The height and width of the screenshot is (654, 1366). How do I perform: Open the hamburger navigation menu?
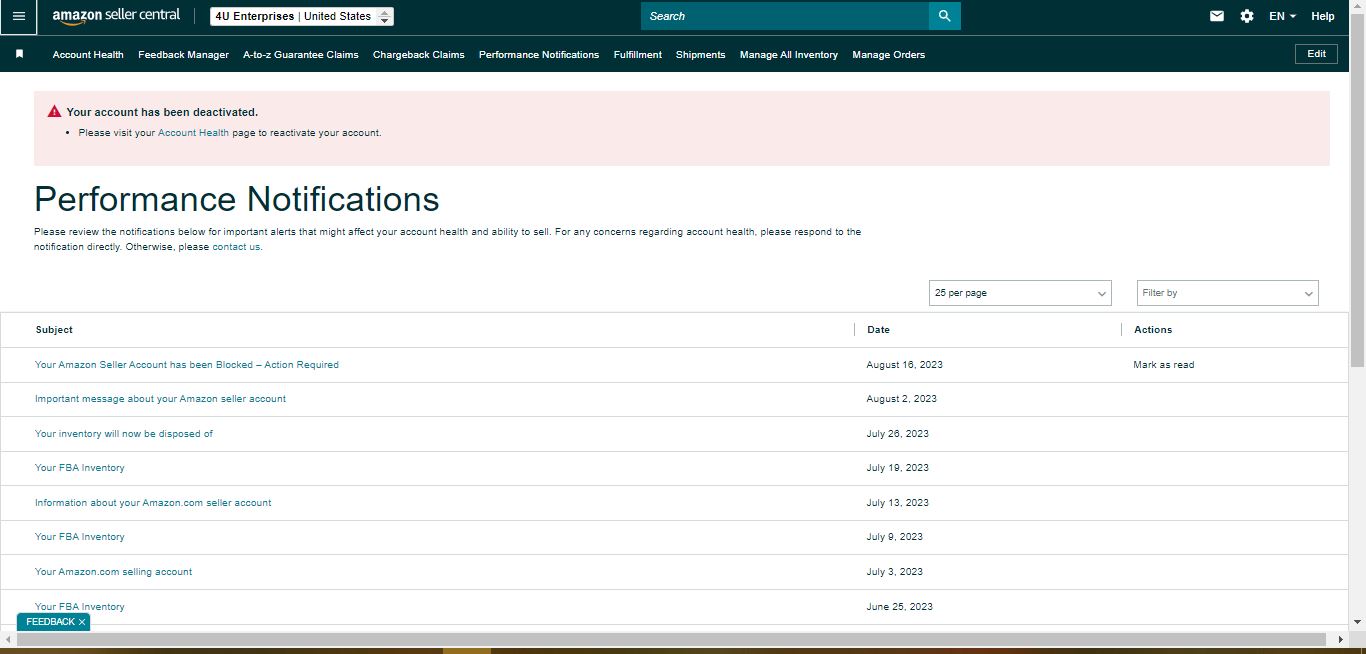click(18, 16)
